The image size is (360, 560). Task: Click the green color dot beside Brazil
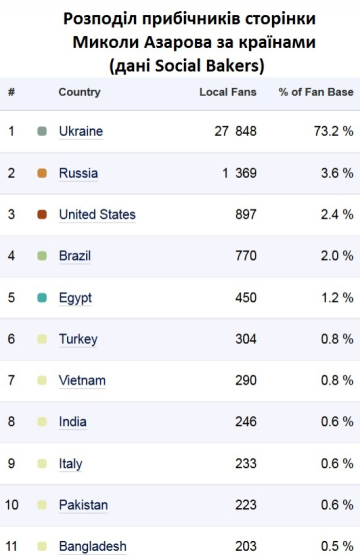tap(42, 256)
